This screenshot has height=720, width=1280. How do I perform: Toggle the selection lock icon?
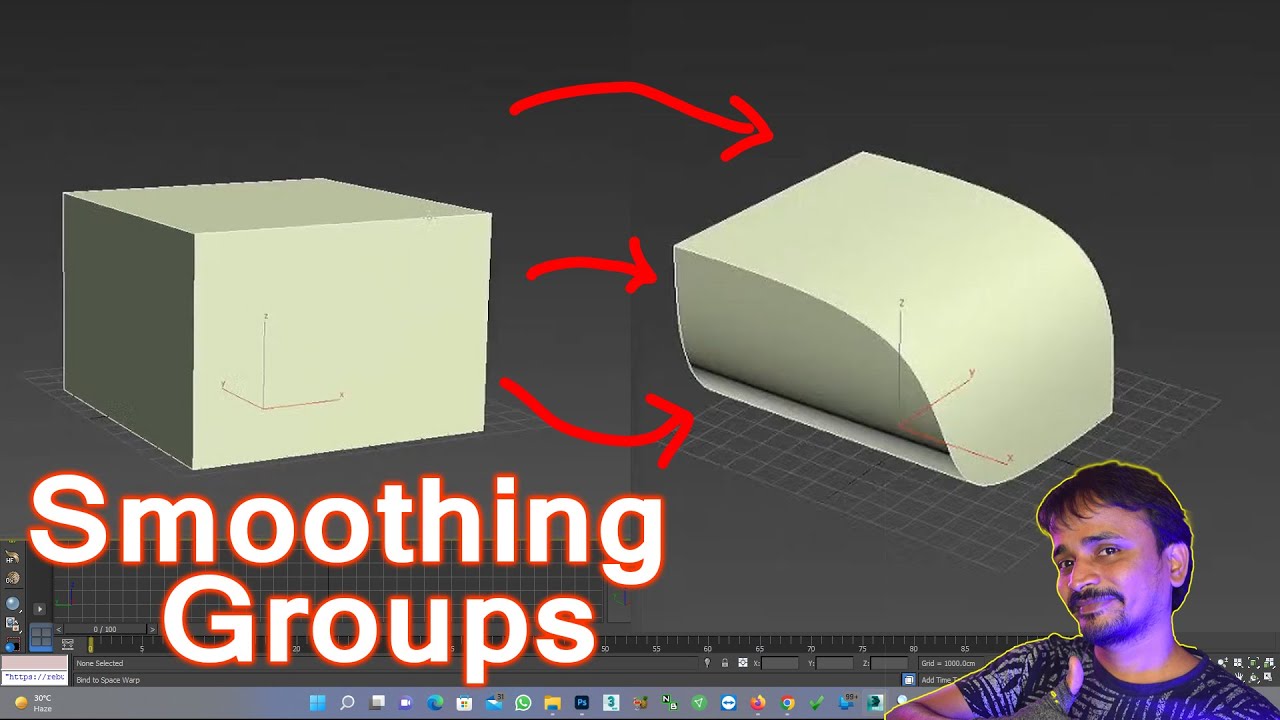click(x=724, y=663)
